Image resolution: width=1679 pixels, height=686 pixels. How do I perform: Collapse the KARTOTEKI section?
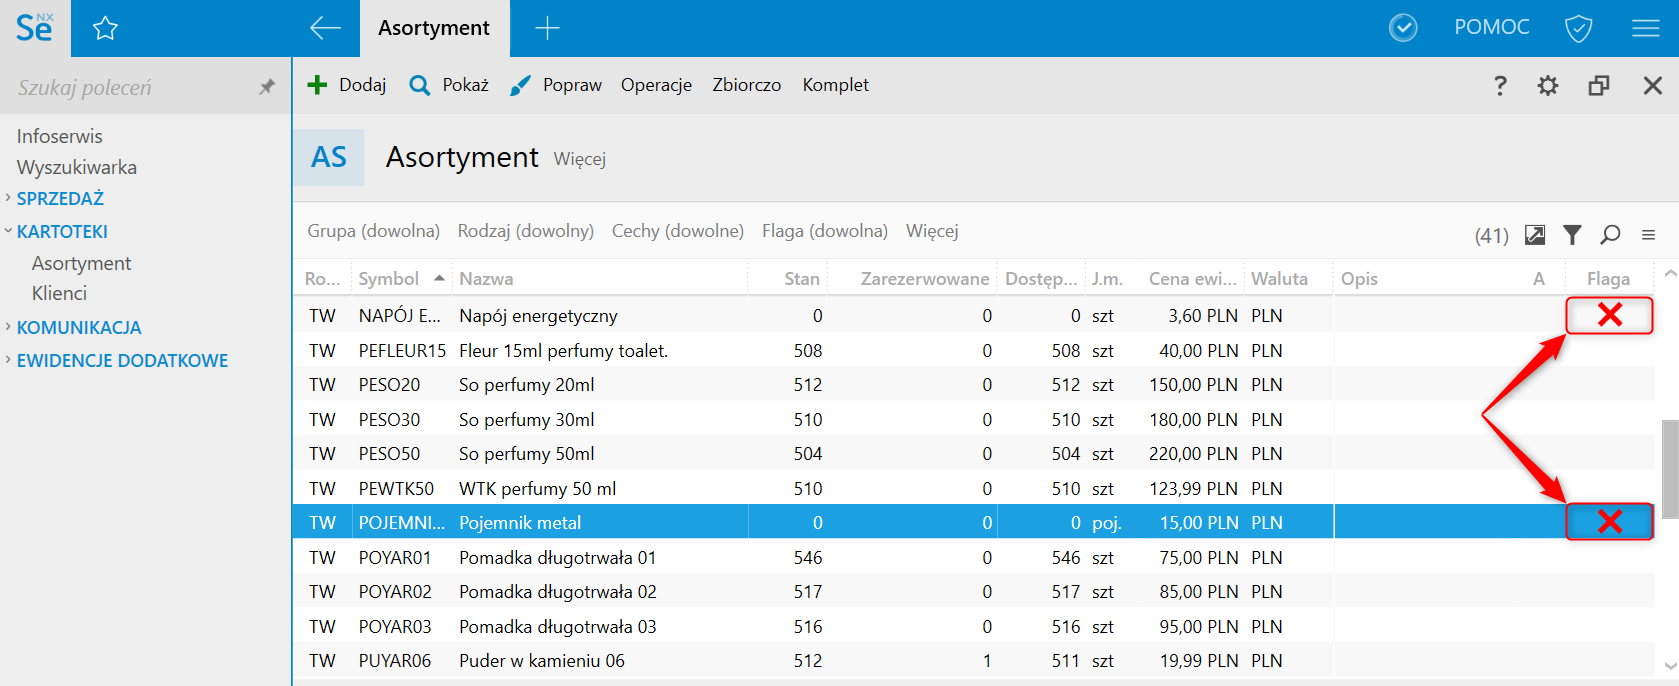(9, 231)
